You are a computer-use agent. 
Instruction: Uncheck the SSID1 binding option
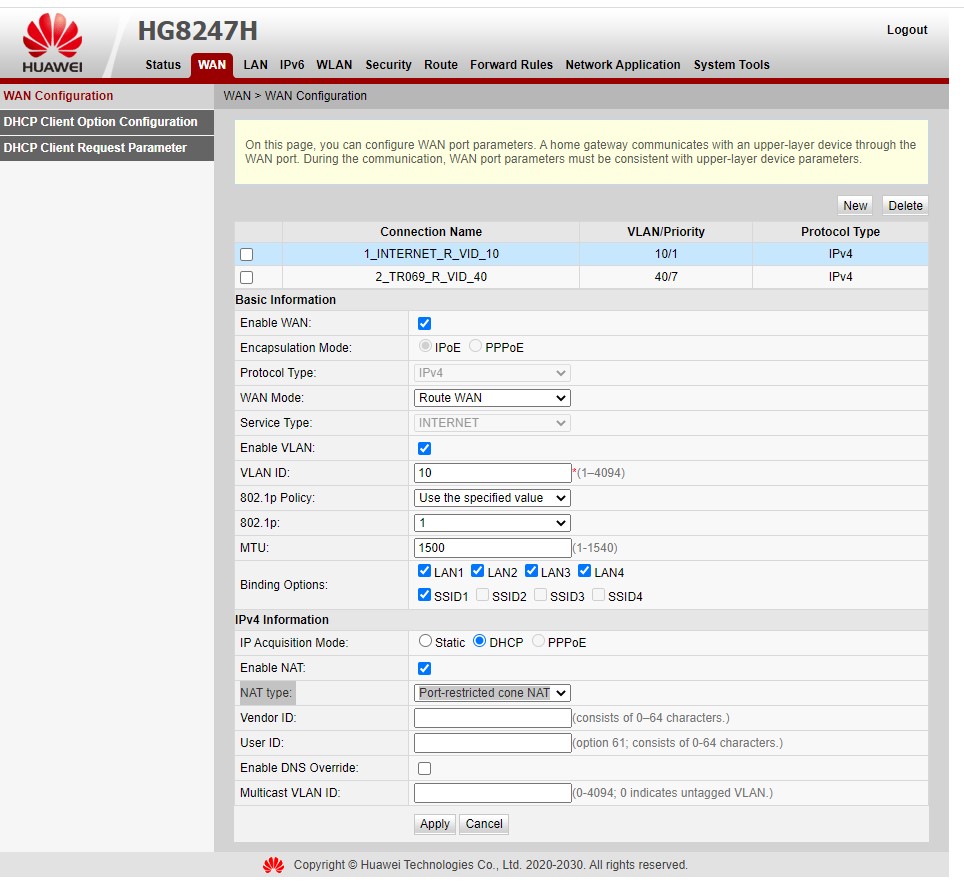pyautogui.click(x=424, y=595)
